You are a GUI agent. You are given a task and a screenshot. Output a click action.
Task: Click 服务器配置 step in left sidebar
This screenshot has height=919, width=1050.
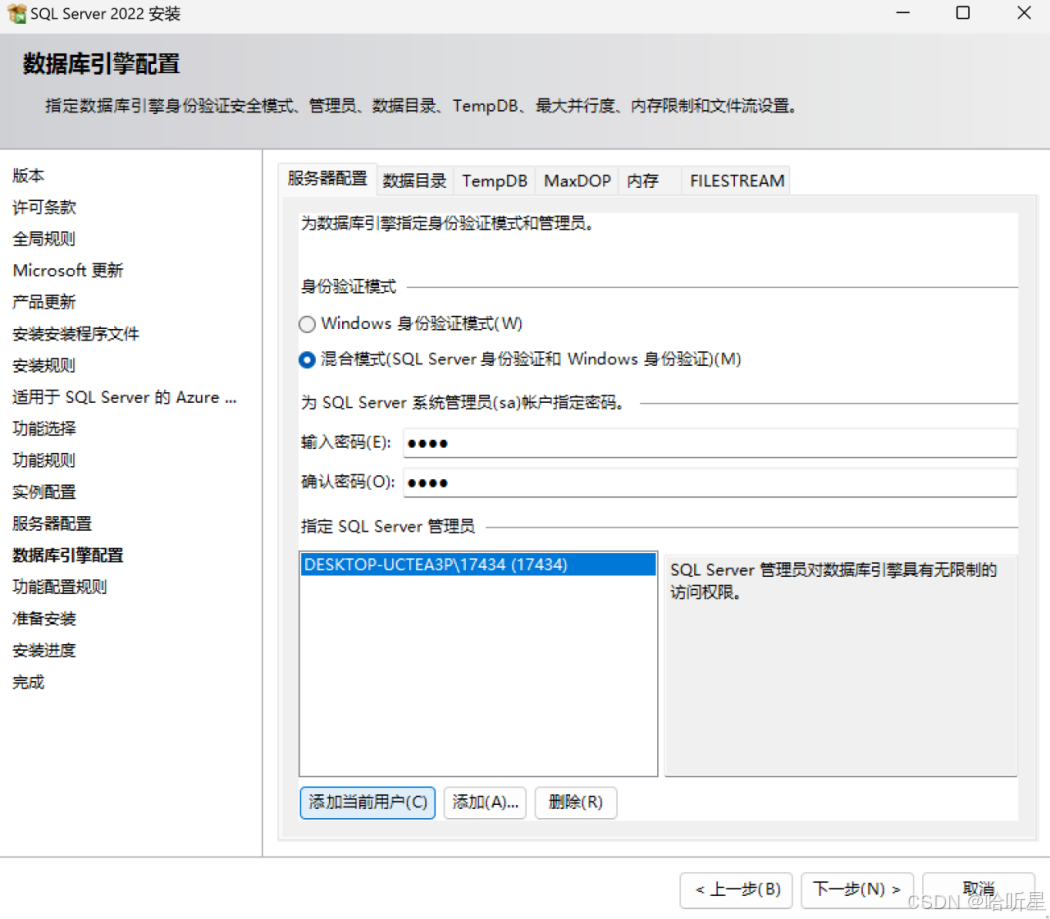click(x=52, y=524)
